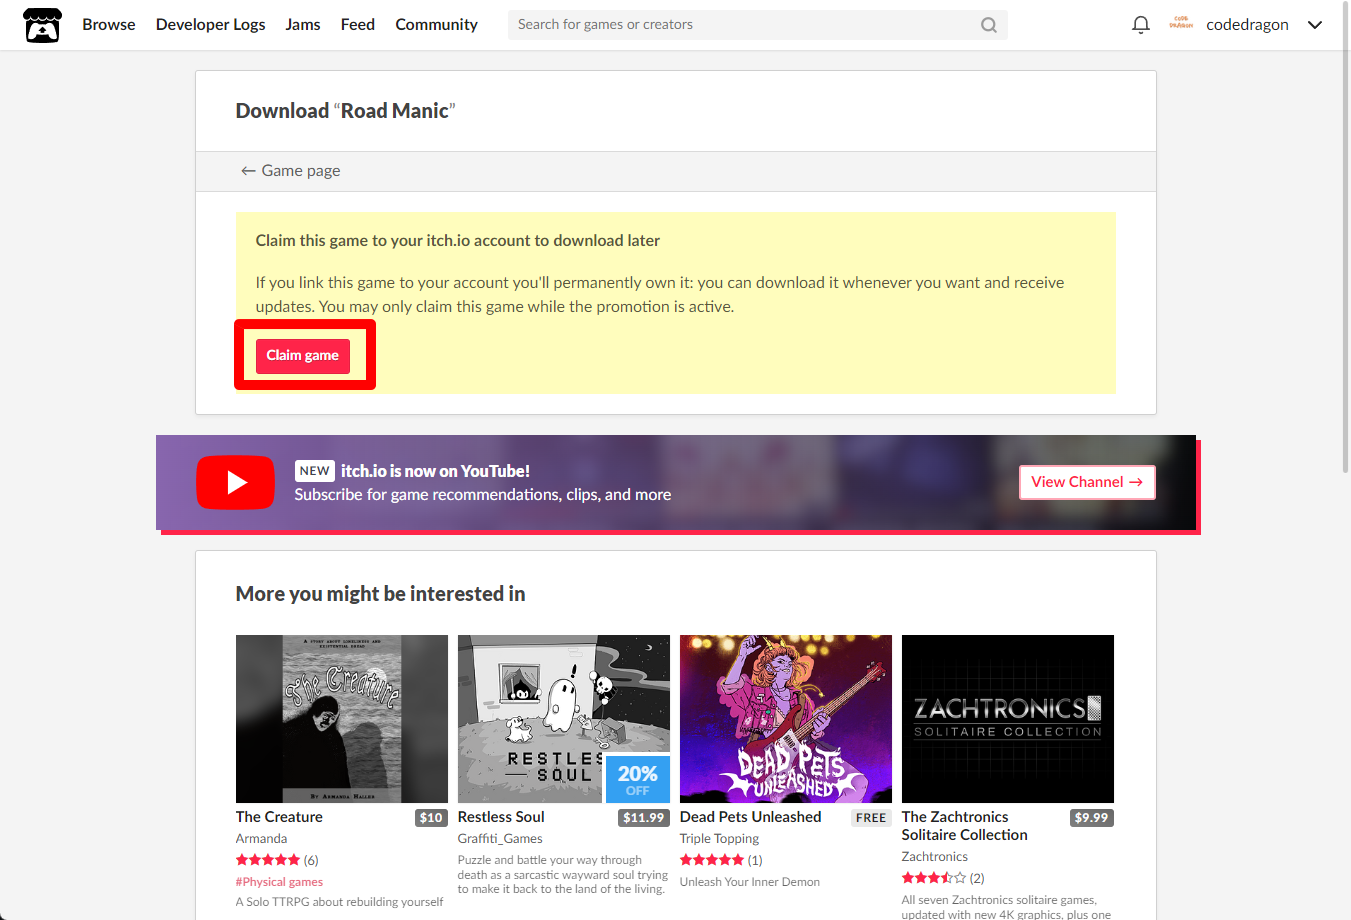The width and height of the screenshot is (1351, 920).
Task: Return to Game page link
Action: pos(290,171)
